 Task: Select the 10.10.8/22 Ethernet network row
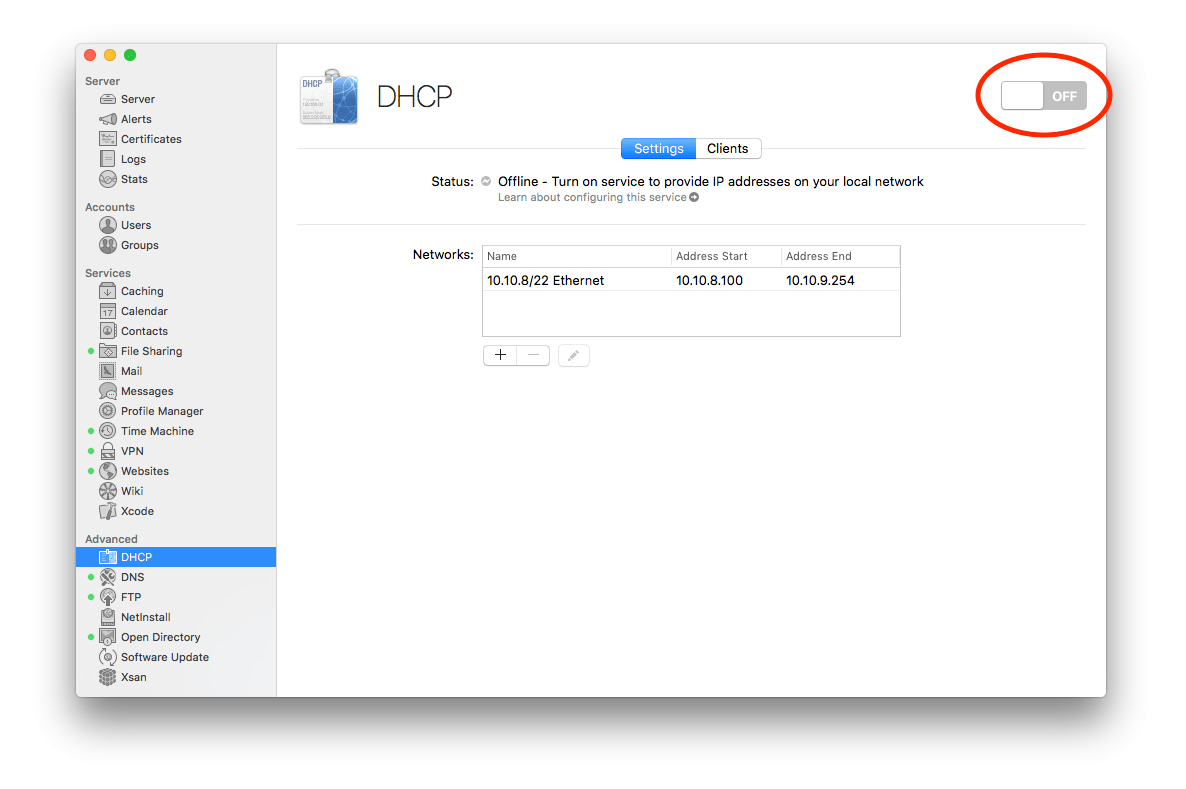click(x=691, y=280)
